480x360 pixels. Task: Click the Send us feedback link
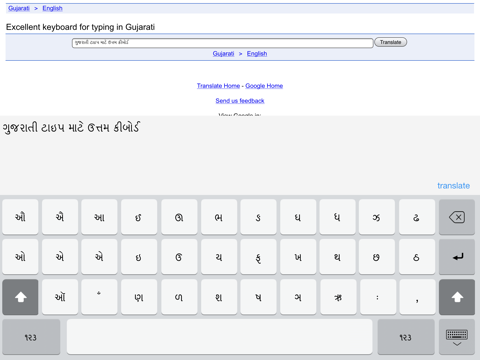[240, 100]
